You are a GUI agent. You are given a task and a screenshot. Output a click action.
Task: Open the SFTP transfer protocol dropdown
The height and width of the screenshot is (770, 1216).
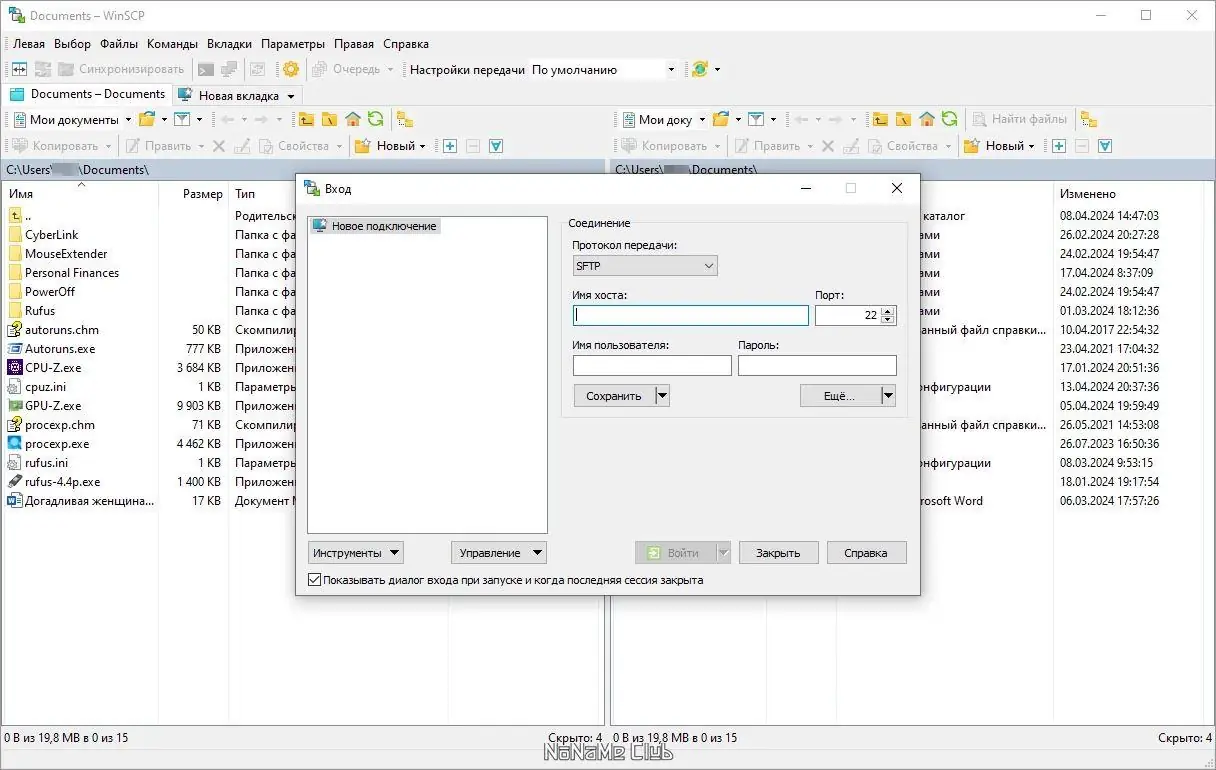coord(645,266)
